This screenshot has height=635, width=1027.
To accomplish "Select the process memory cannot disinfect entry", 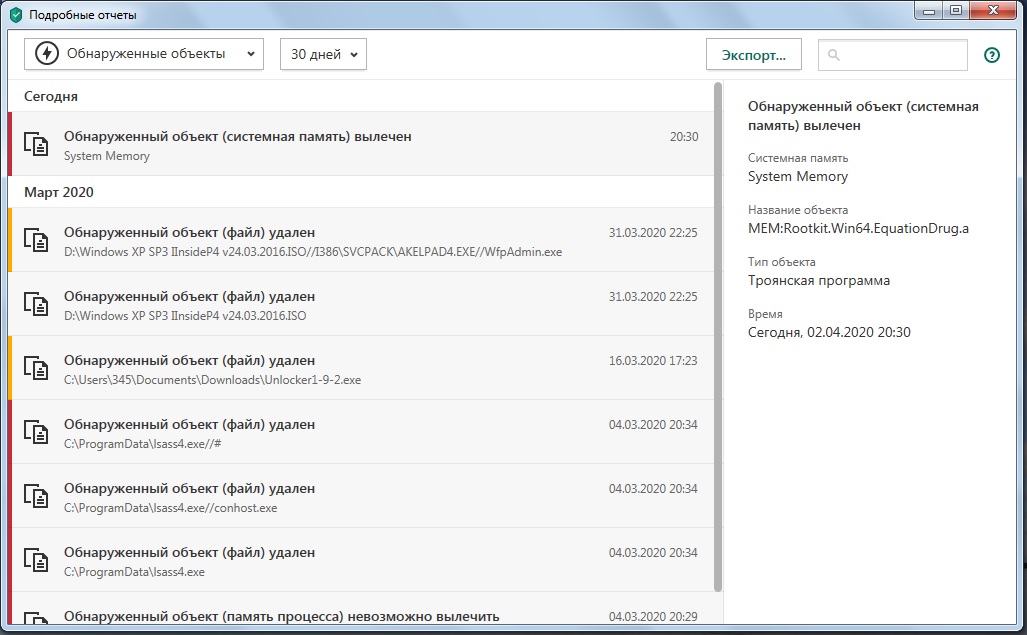I will [x=360, y=612].
